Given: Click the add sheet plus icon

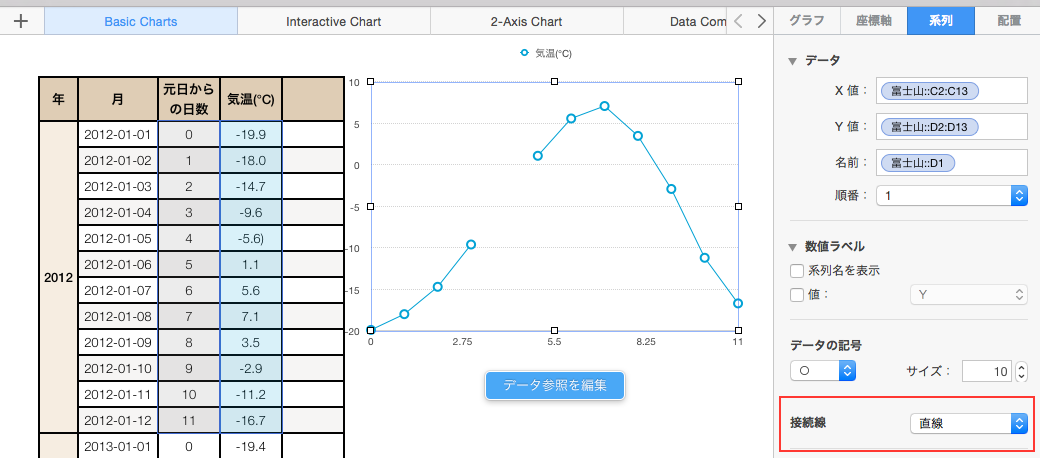Looking at the screenshot, I should 21,21.
